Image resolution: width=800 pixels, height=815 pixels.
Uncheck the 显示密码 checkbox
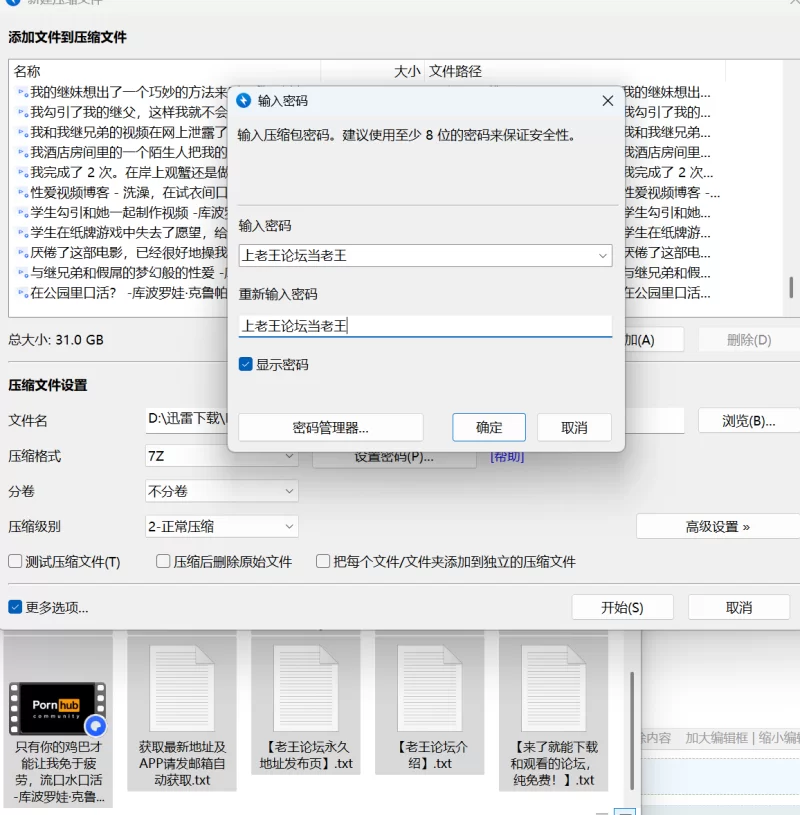pos(245,364)
